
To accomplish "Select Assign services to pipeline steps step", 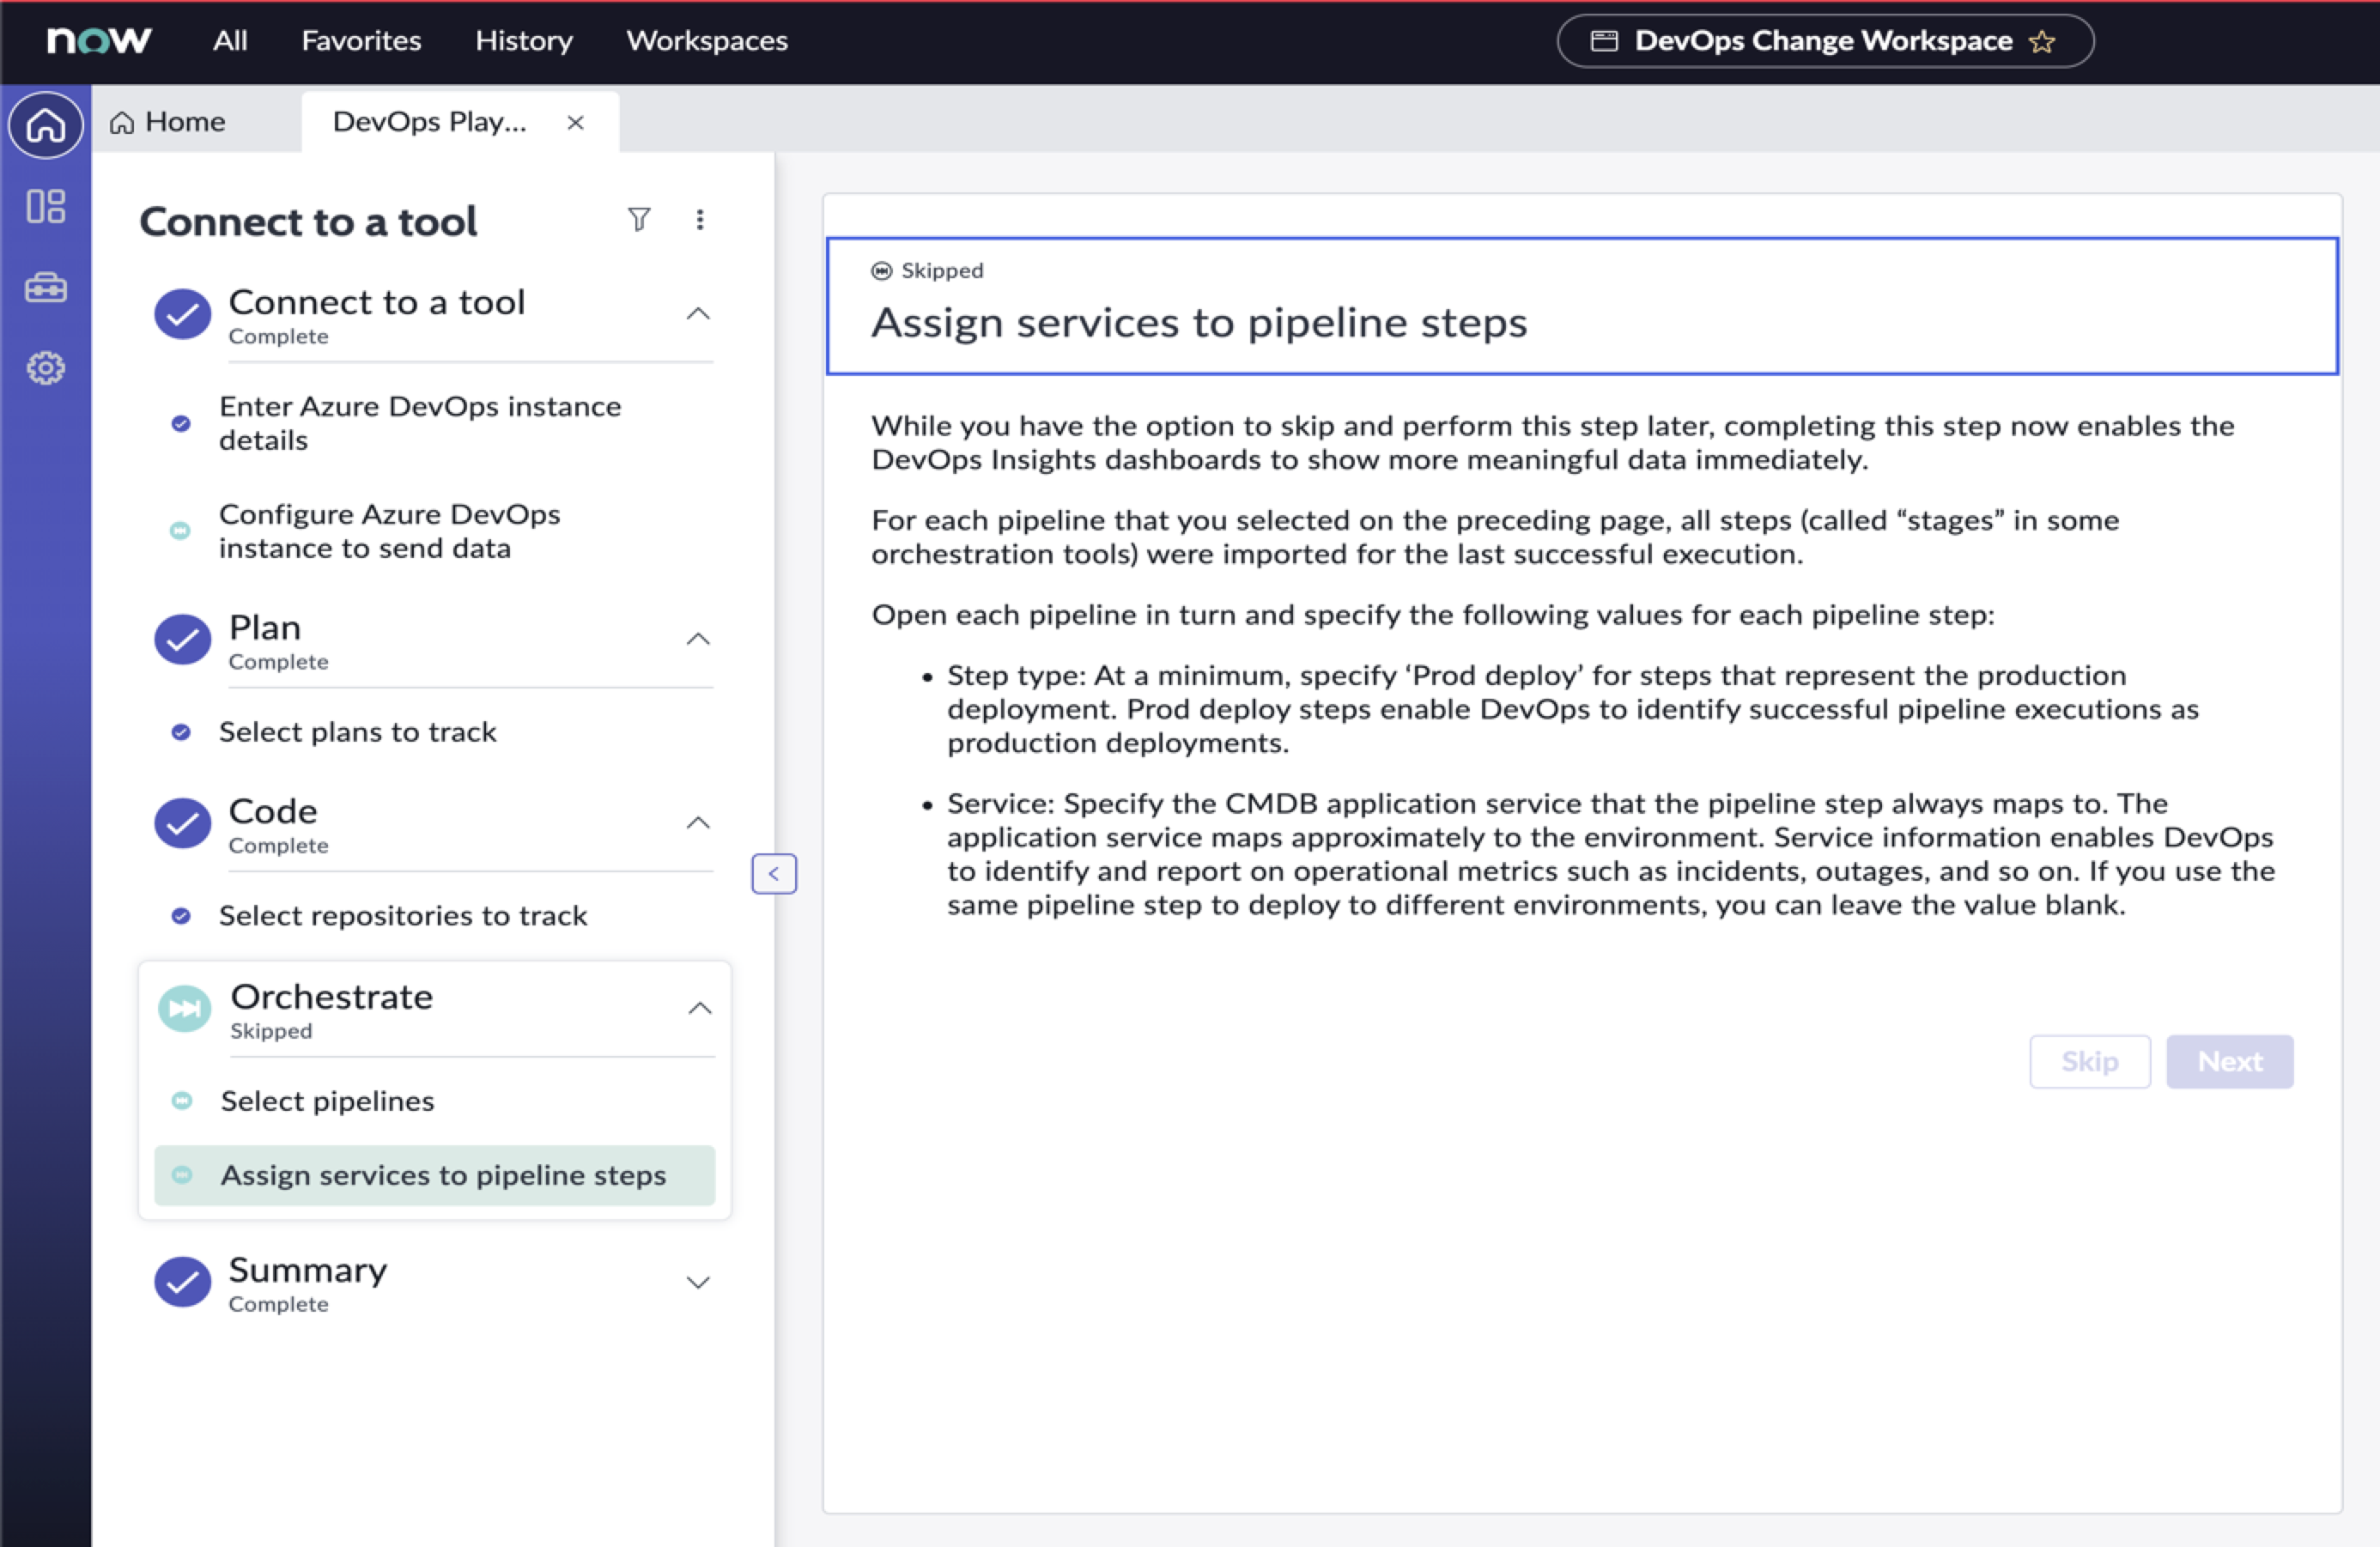I will point(435,1174).
